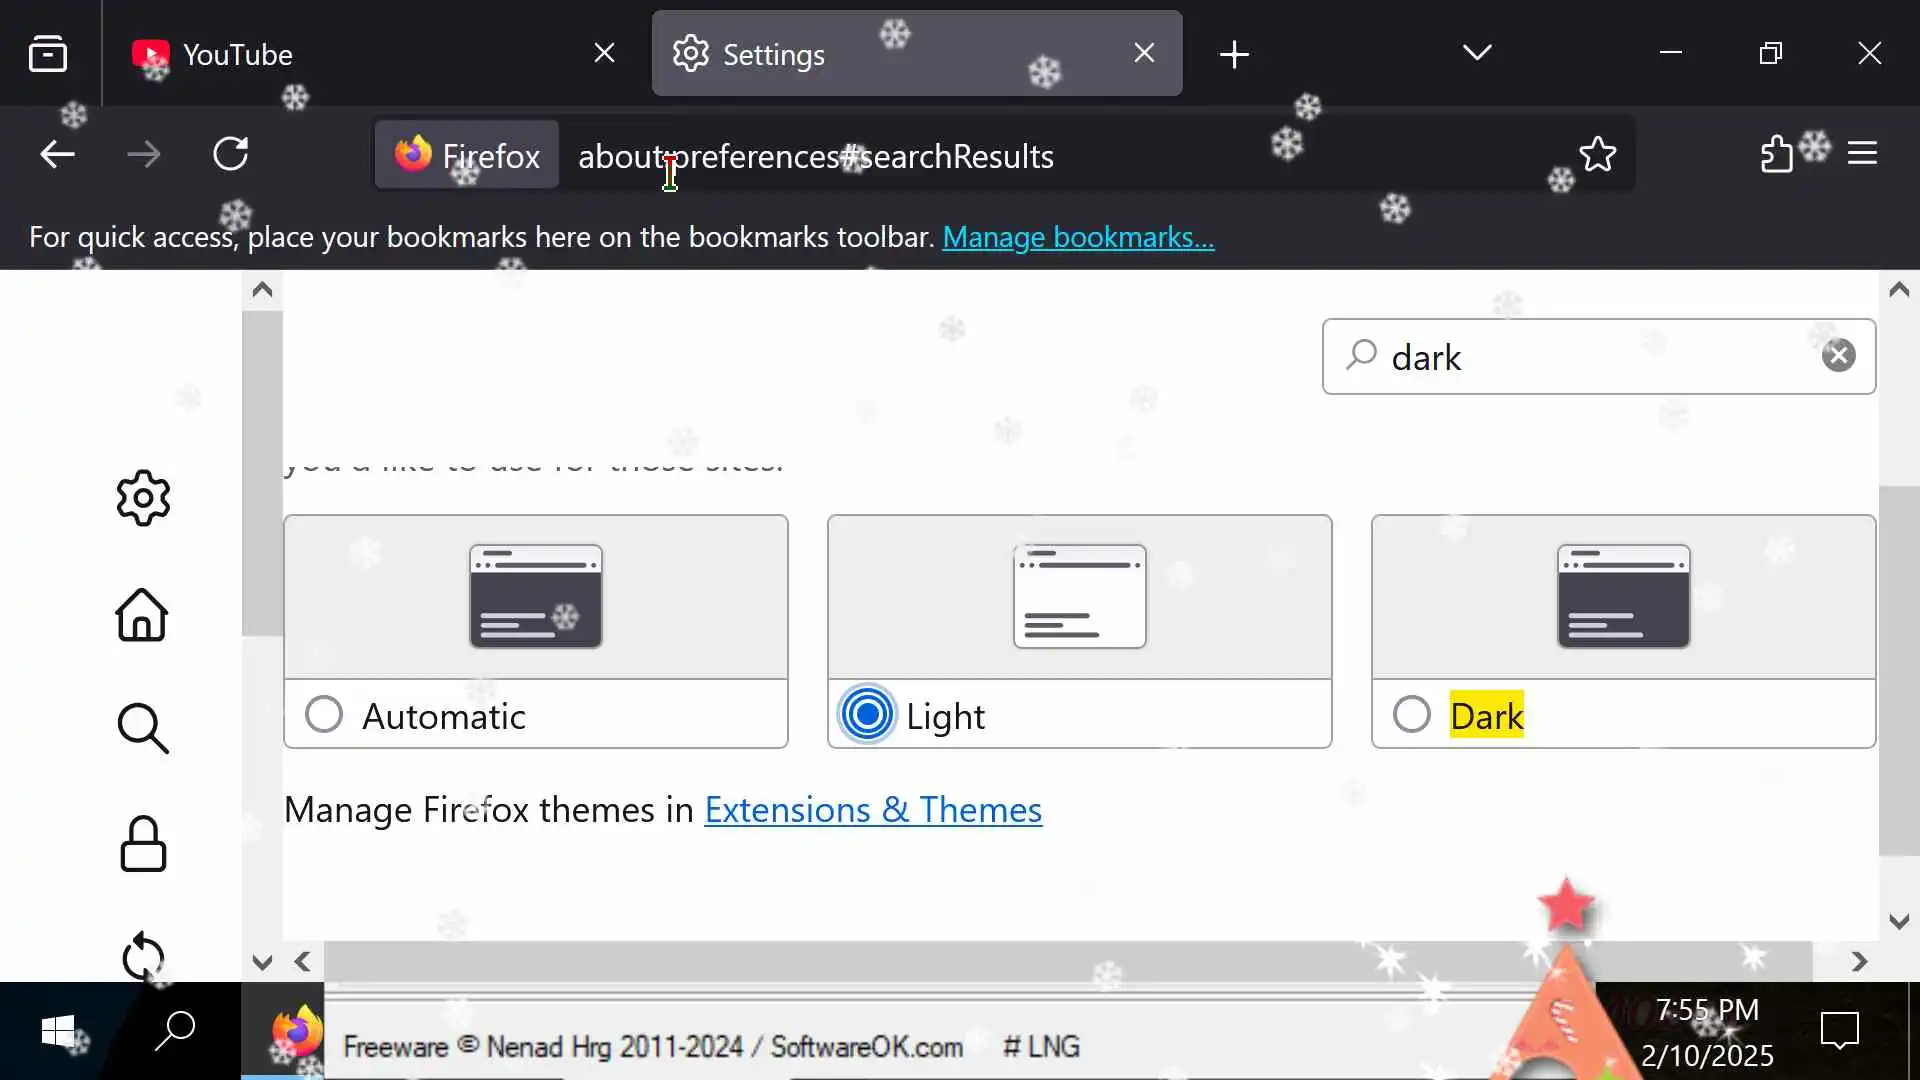Click the sidebar scroll-down arrow
This screenshot has height=1080, width=1920.
click(x=262, y=962)
